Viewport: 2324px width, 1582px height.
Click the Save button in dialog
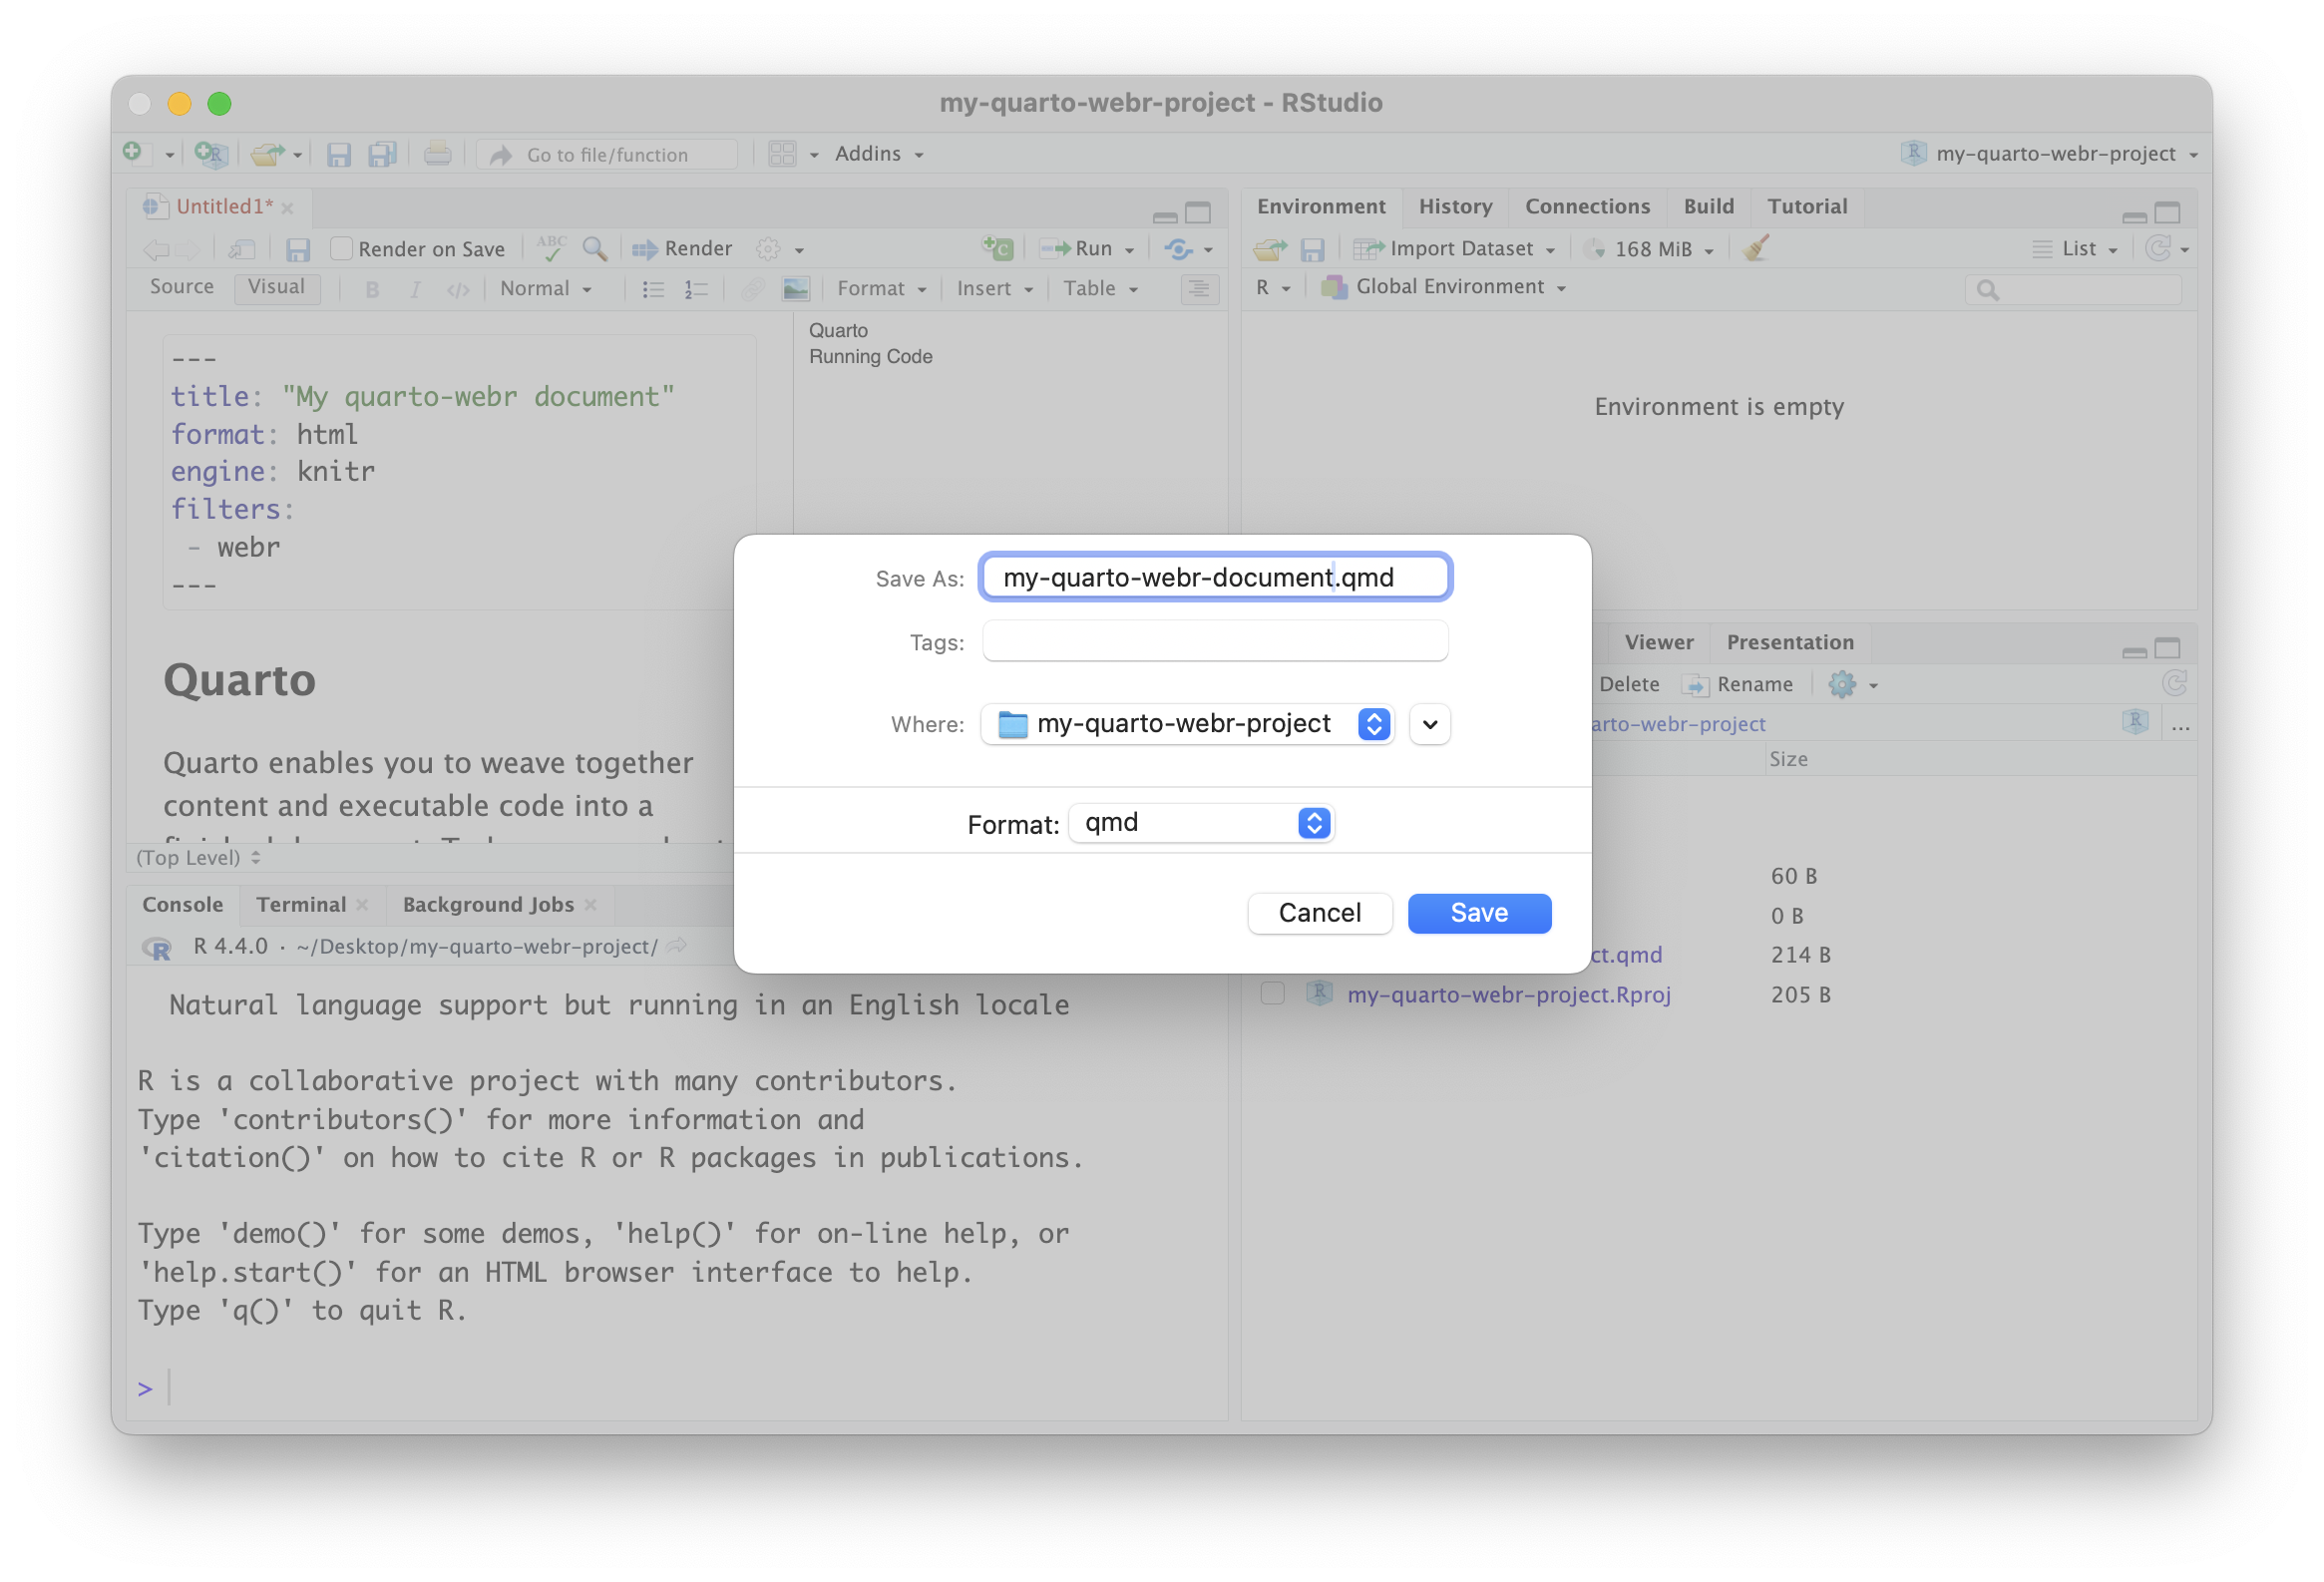click(1479, 913)
